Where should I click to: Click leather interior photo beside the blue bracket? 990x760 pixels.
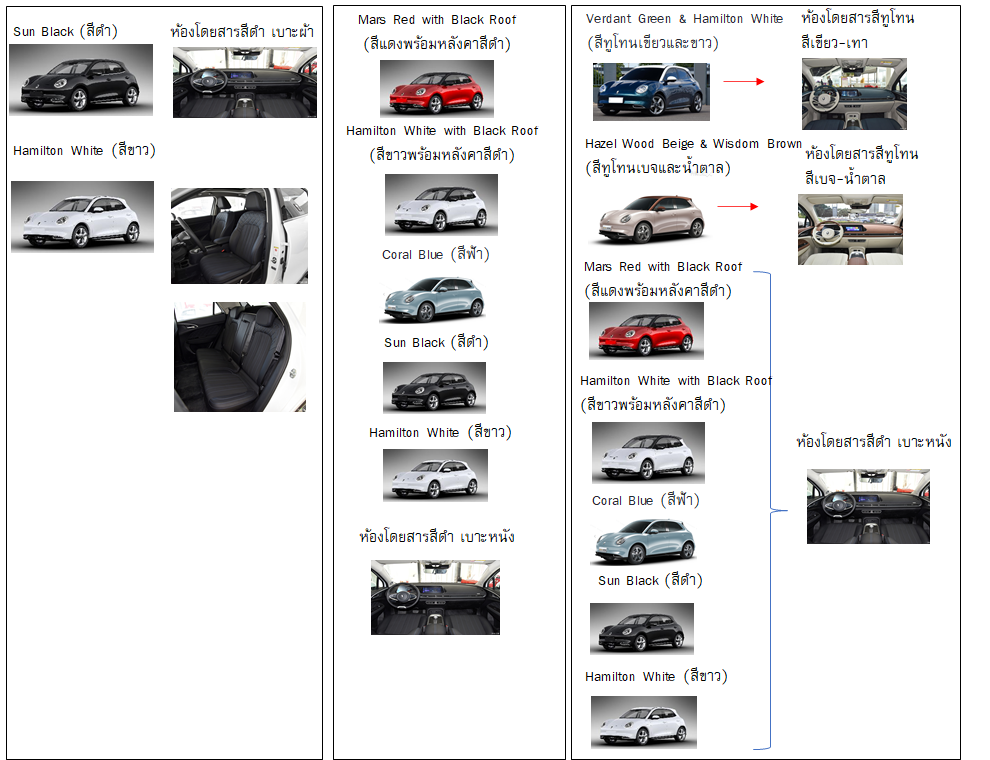point(868,506)
